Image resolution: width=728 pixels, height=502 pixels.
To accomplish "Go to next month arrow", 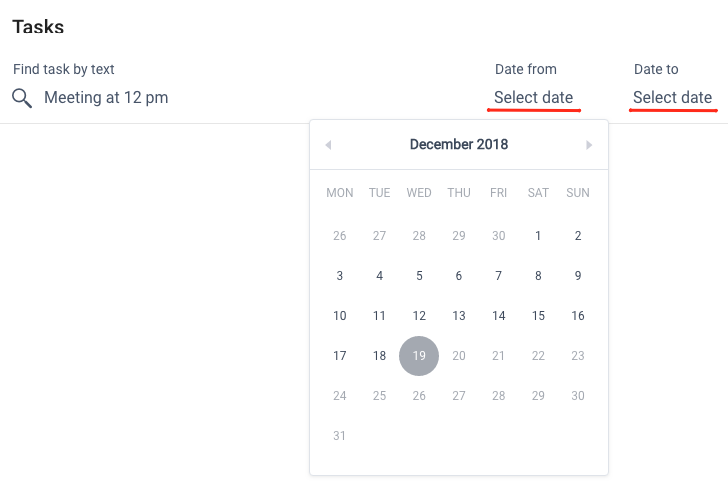I will click(x=589, y=145).
